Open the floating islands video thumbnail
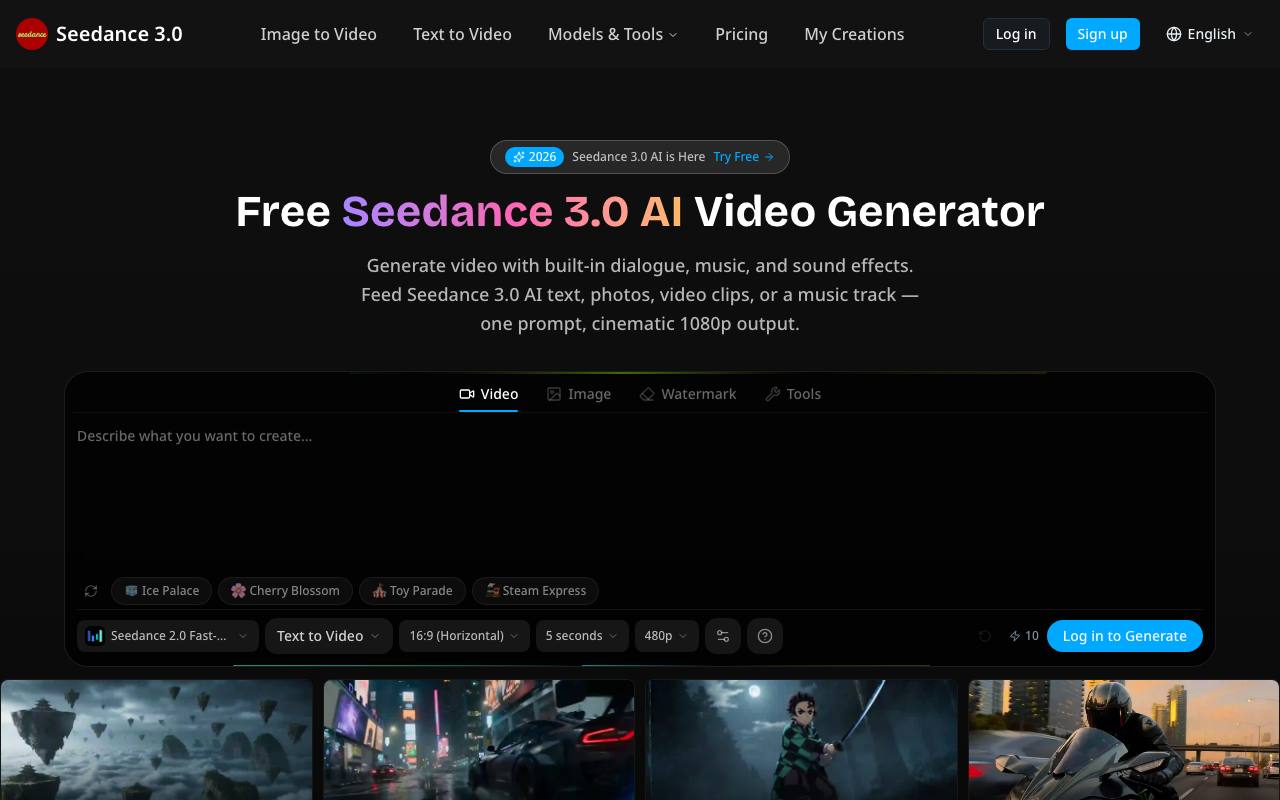Image resolution: width=1280 pixels, height=800 pixels. pyautogui.click(x=157, y=740)
